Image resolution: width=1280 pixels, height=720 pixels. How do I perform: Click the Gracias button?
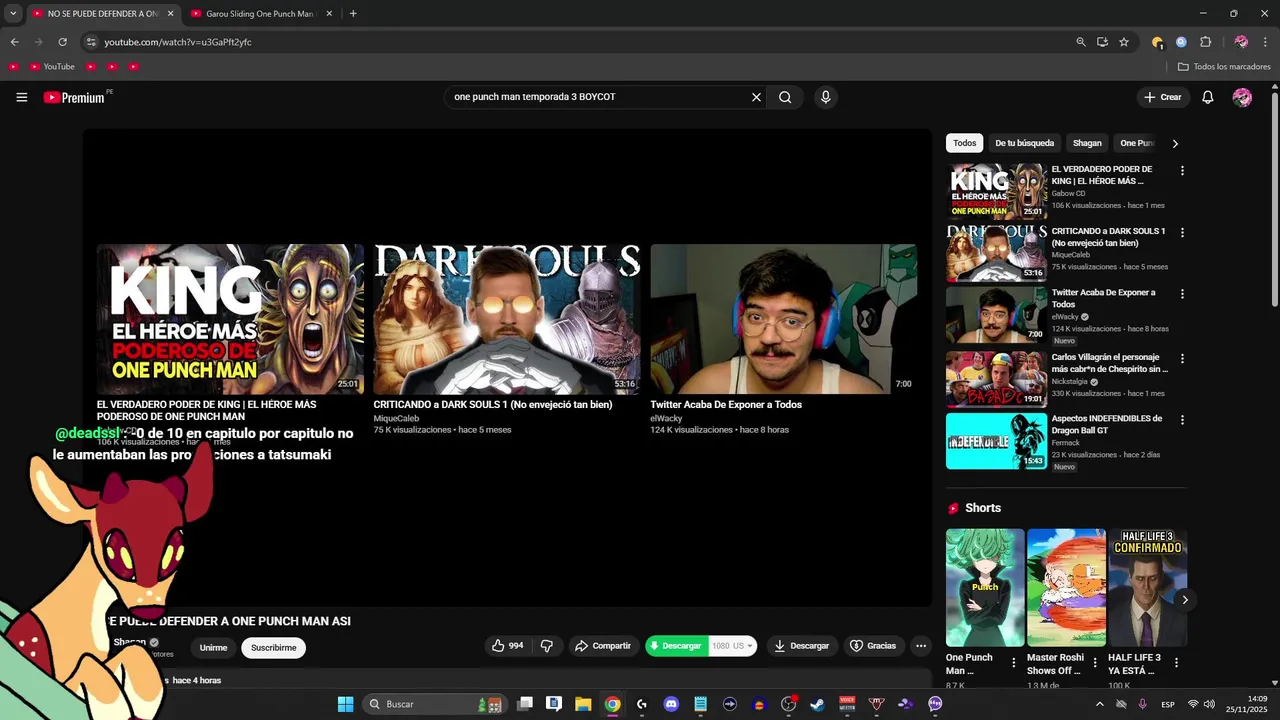click(x=873, y=646)
